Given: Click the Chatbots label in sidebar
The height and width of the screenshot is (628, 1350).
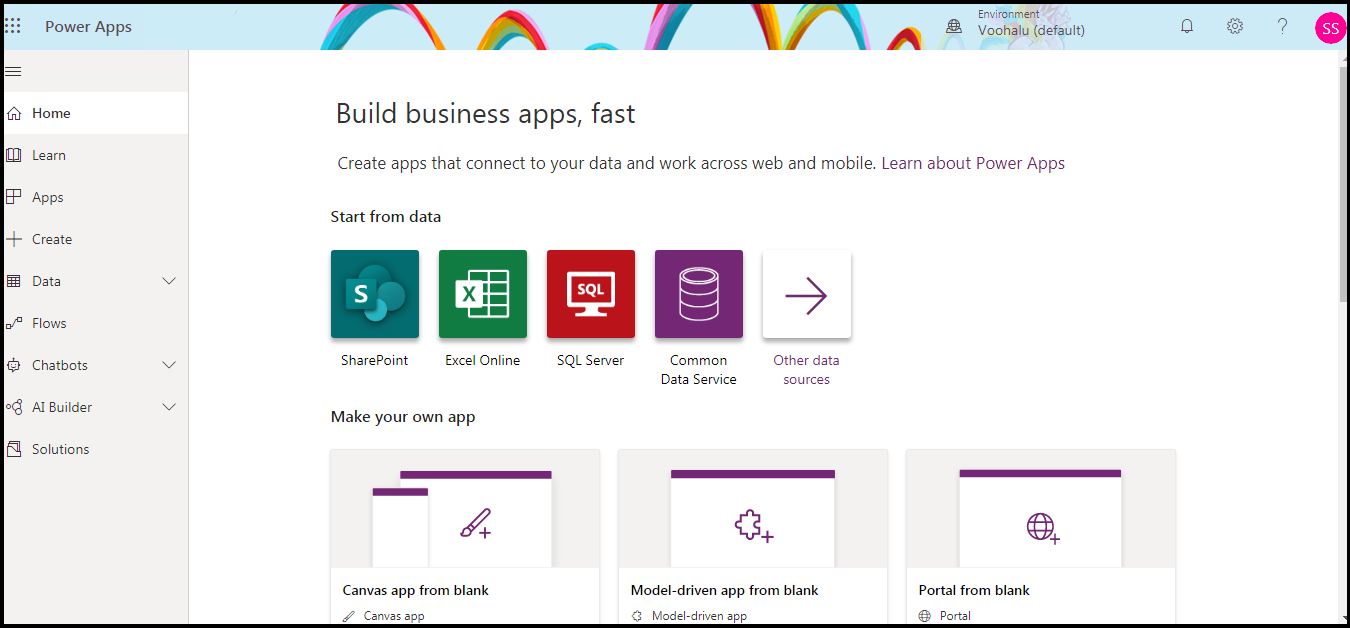Looking at the screenshot, I should (60, 365).
